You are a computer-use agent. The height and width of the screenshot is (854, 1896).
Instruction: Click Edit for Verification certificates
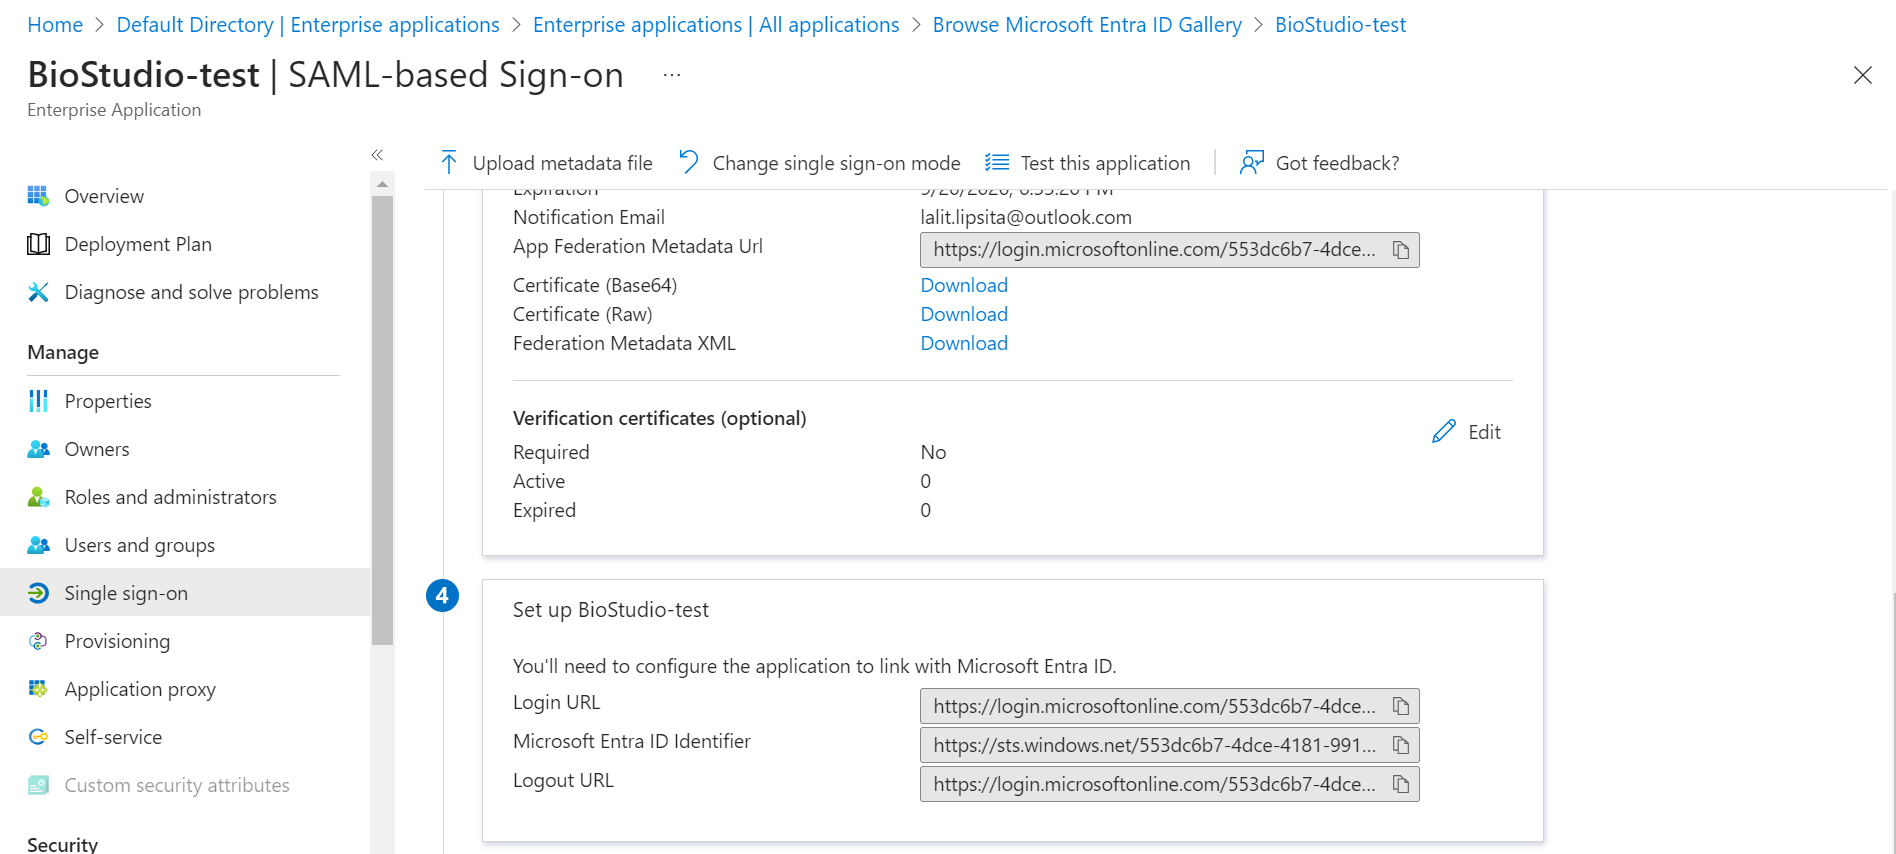(1484, 432)
